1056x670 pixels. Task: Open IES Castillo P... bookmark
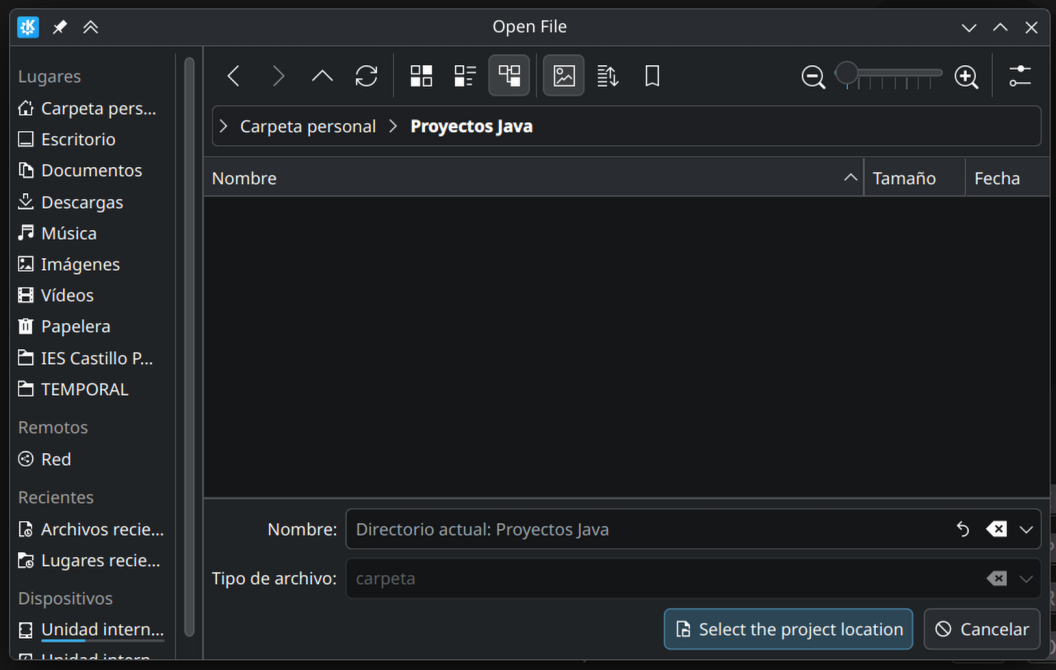(92, 358)
